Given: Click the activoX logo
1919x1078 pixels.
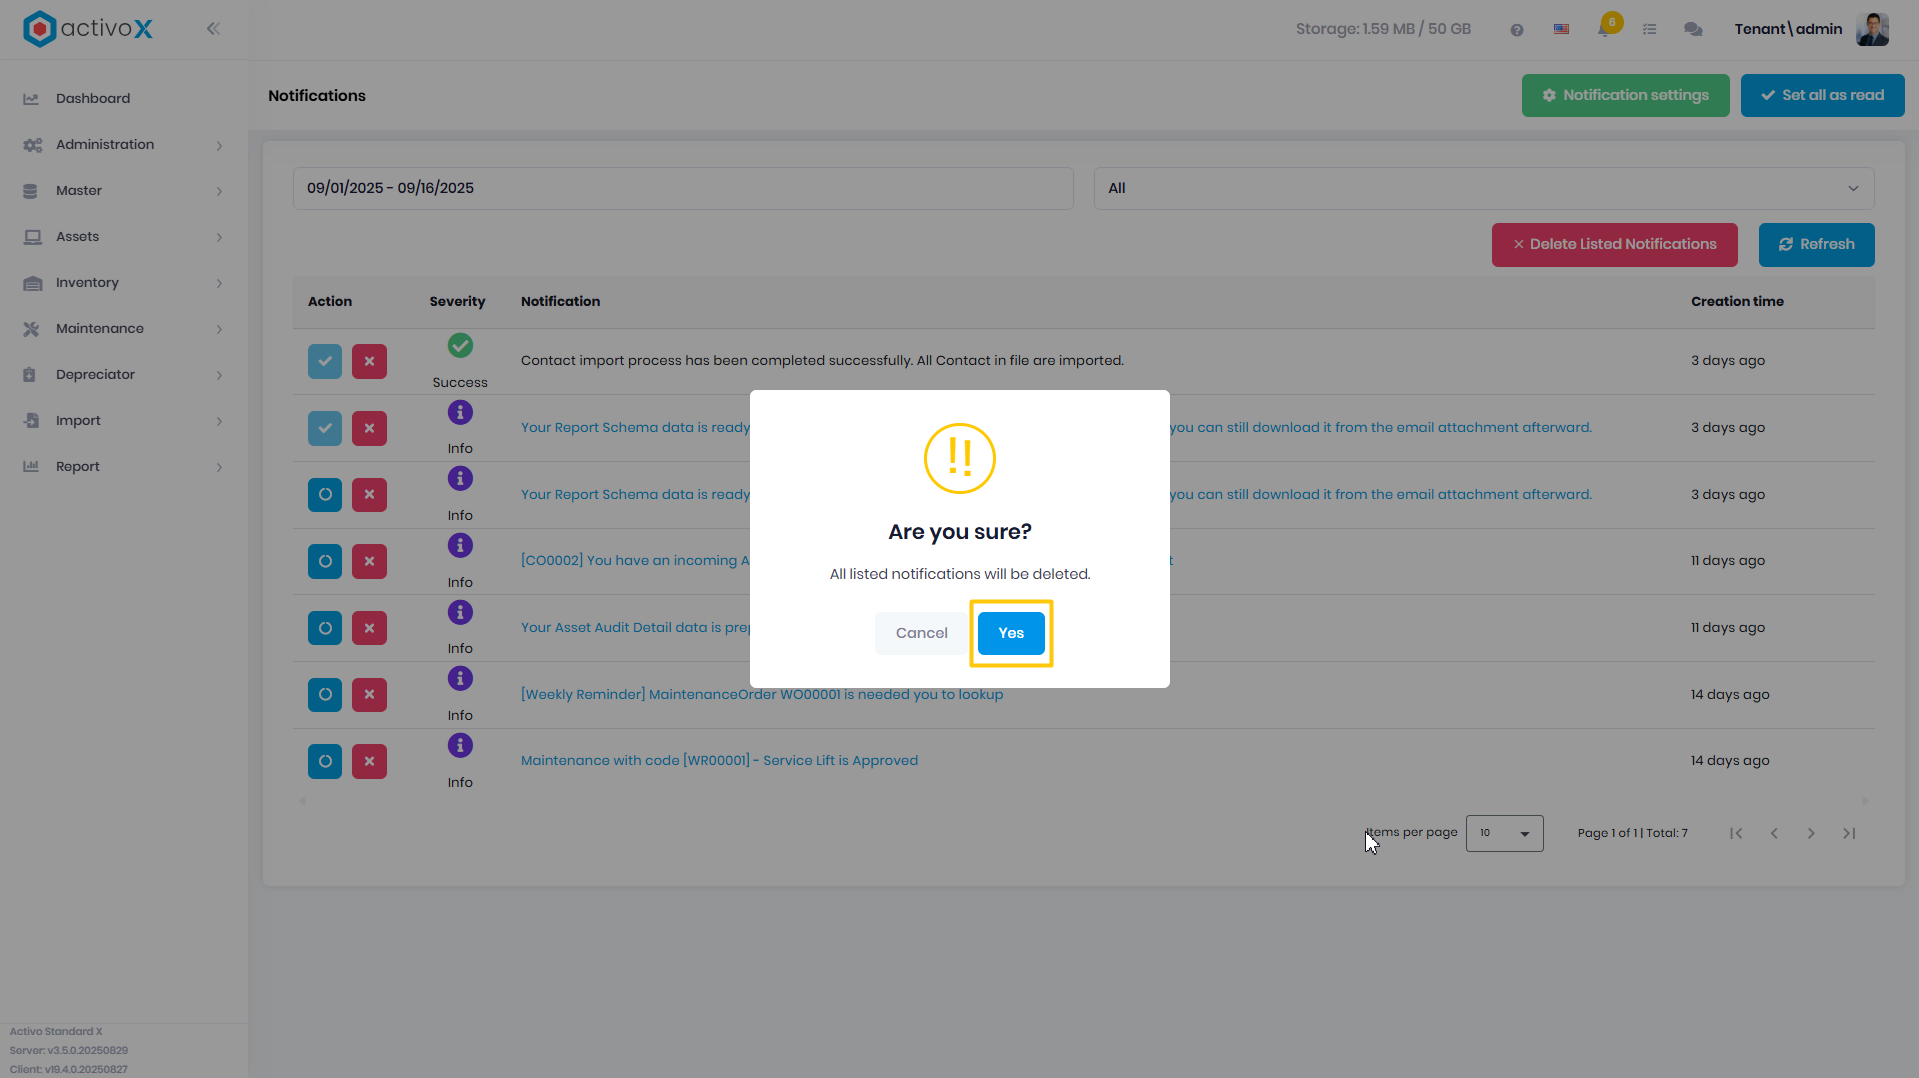Looking at the screenshot, I should click(88, 29).
